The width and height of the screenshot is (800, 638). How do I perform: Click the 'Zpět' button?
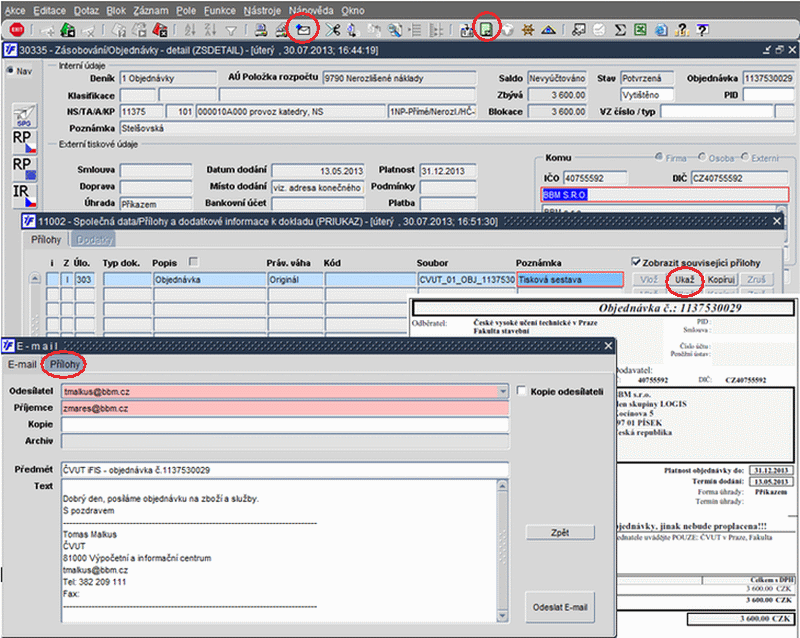tap(559, 532)
